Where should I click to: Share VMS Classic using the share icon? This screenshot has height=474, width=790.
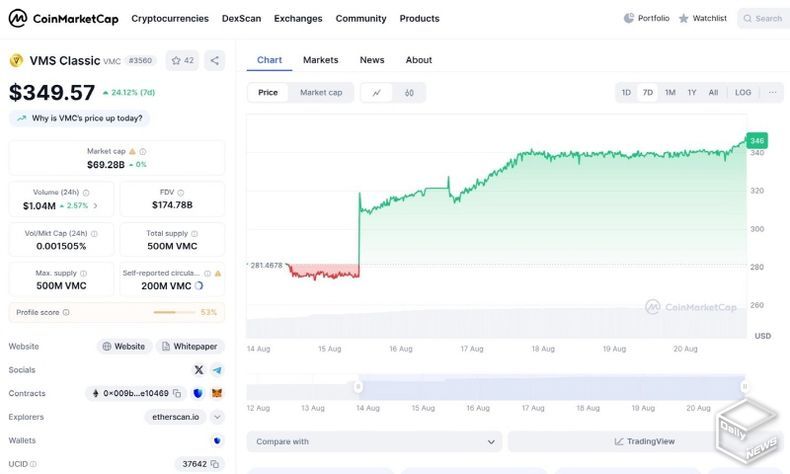click(x=215, y=60)
